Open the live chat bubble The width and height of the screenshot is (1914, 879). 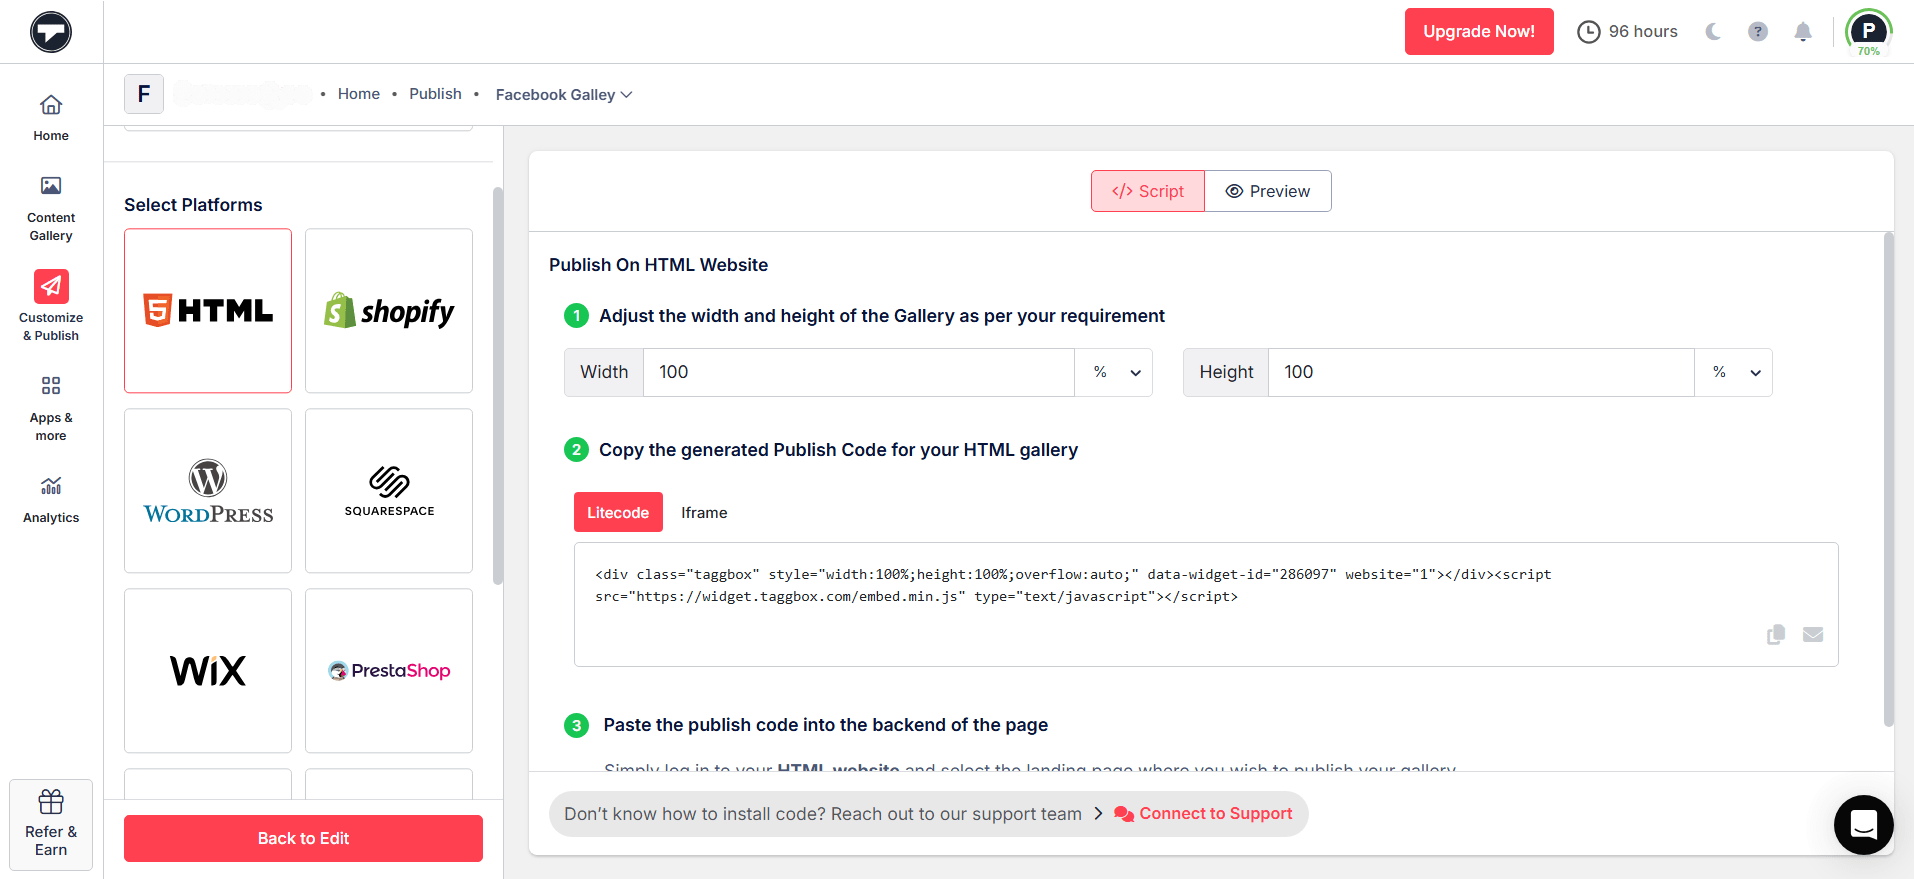pyautogui.click(x=1863, y=825)
